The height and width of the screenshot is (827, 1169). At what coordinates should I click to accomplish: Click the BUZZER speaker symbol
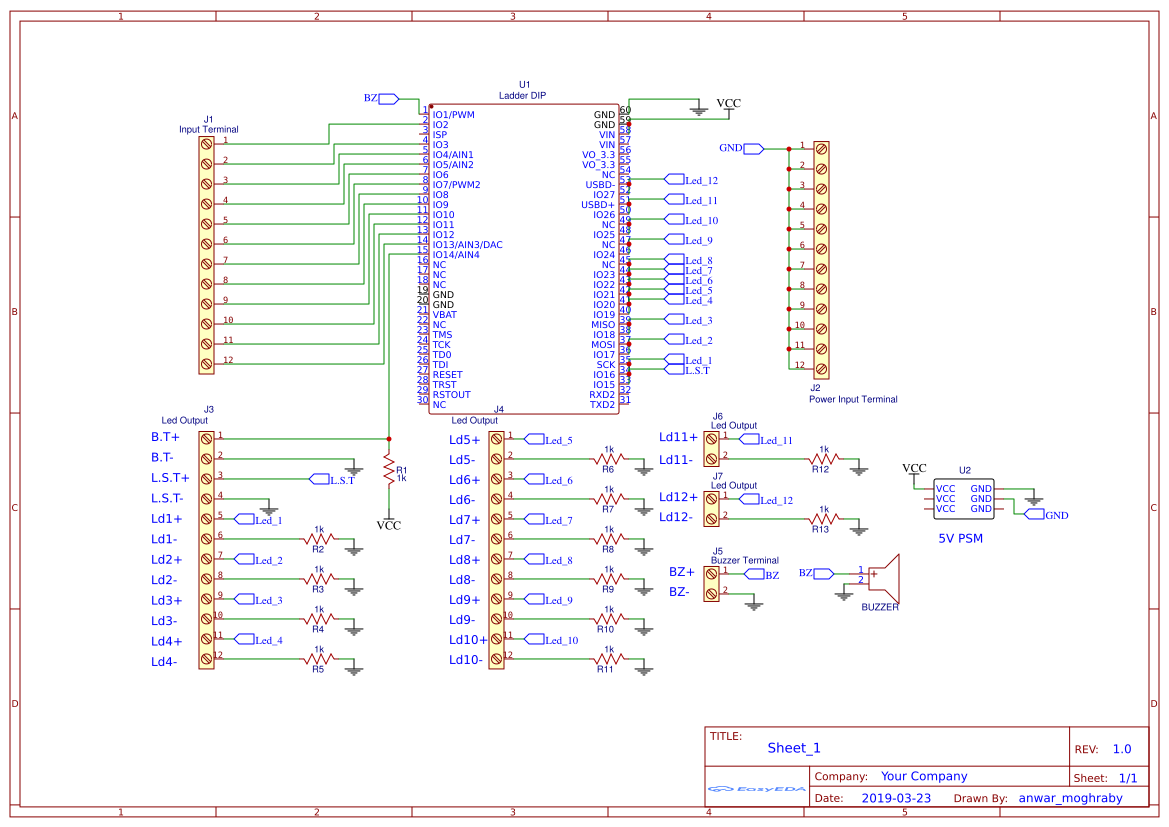(x=883, y=577)
